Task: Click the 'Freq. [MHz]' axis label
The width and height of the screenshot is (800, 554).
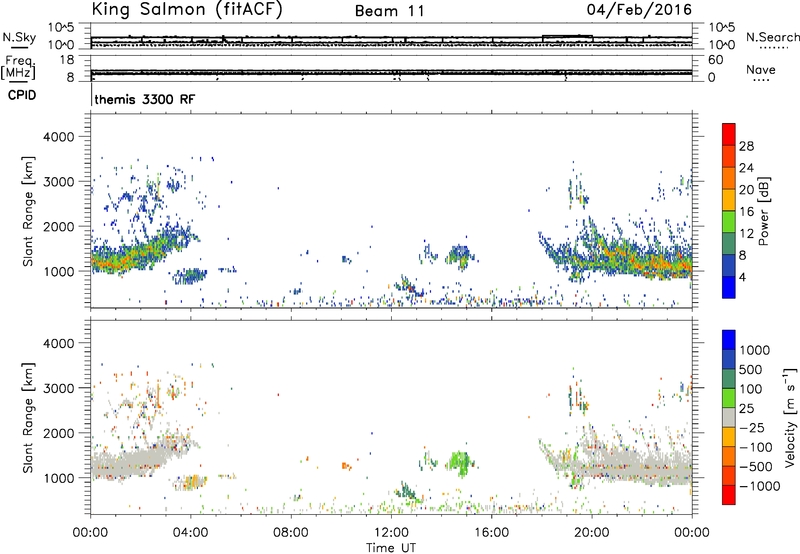Action: click(18, 68)
